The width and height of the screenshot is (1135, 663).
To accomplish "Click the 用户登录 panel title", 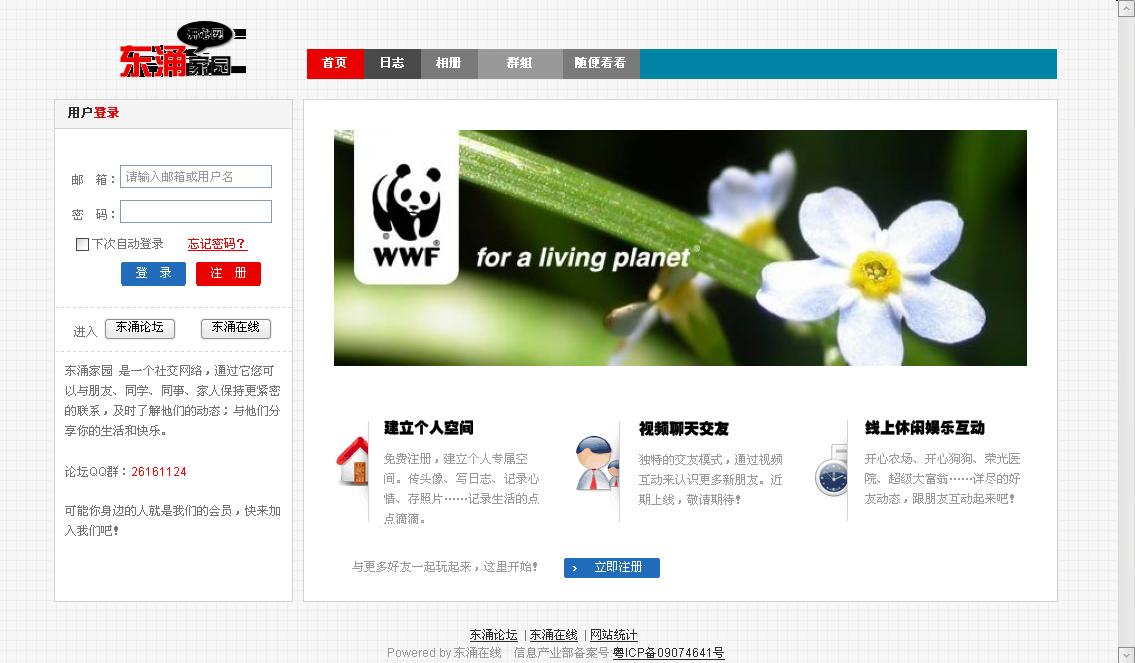I will click(93, 113).
